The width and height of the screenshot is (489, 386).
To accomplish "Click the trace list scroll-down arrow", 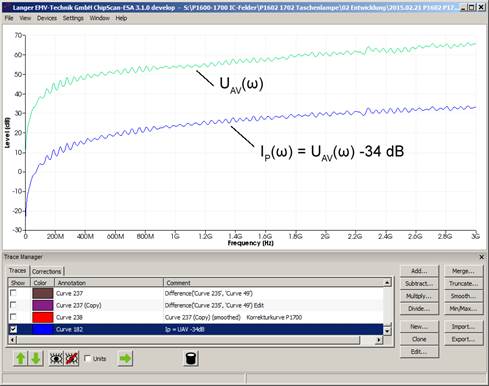I will (x=387, y=331).
